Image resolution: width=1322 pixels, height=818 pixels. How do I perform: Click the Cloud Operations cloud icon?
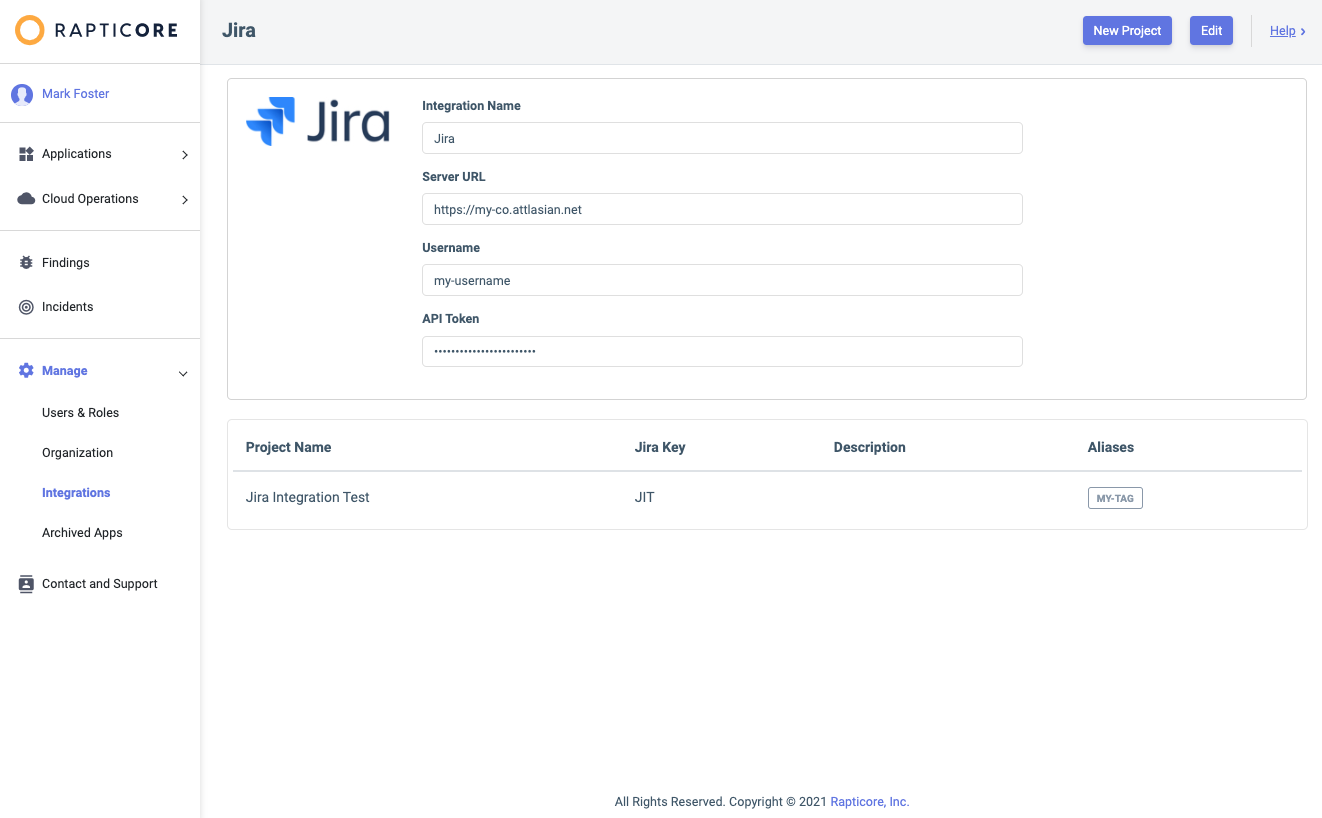(x=26, y=199)
